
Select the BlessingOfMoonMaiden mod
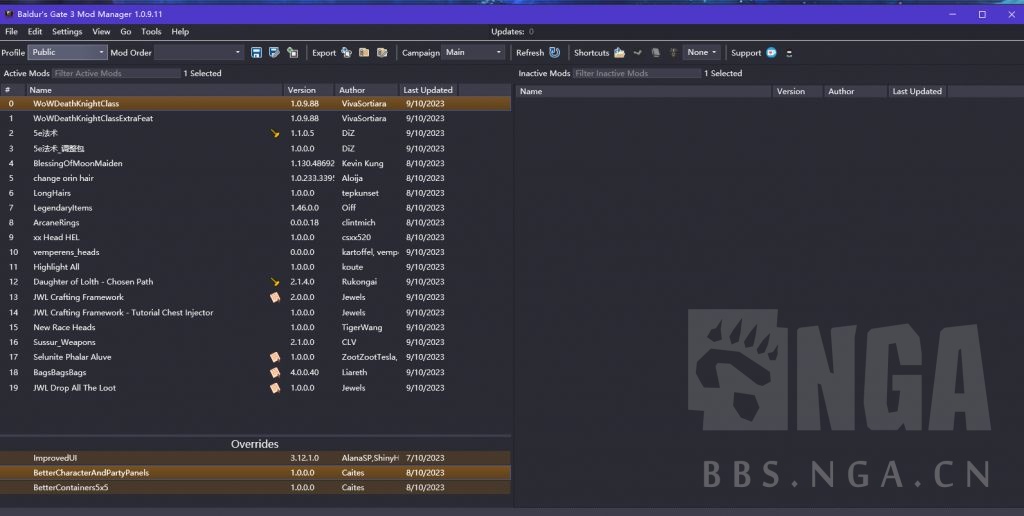255,163
